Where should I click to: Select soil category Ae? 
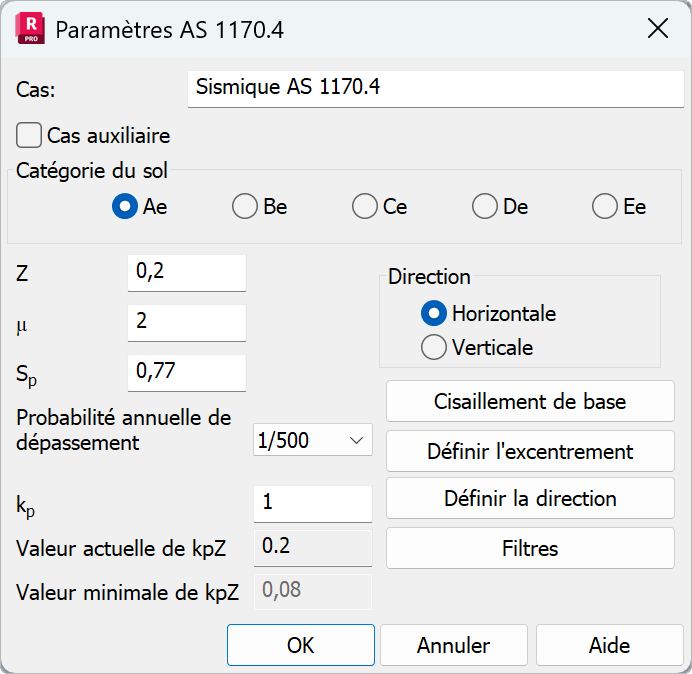pyautogui.click(x=125, y=207)
